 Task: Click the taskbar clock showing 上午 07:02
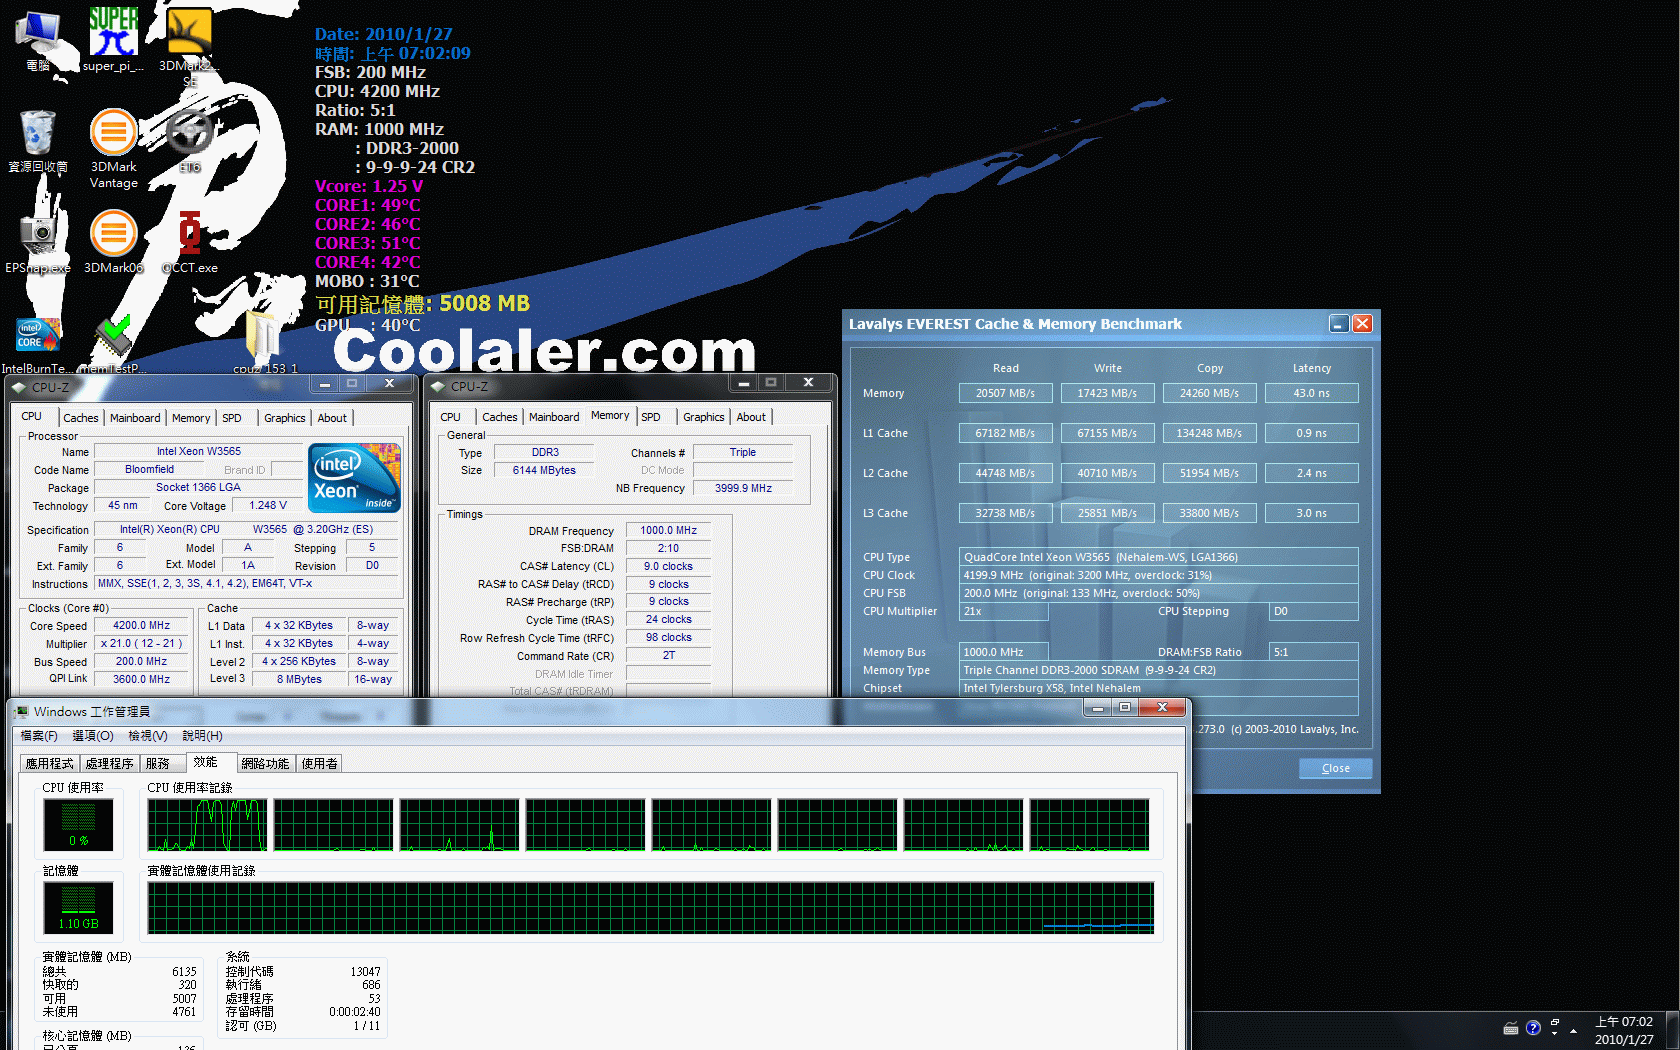(x=1624, y=1031)
